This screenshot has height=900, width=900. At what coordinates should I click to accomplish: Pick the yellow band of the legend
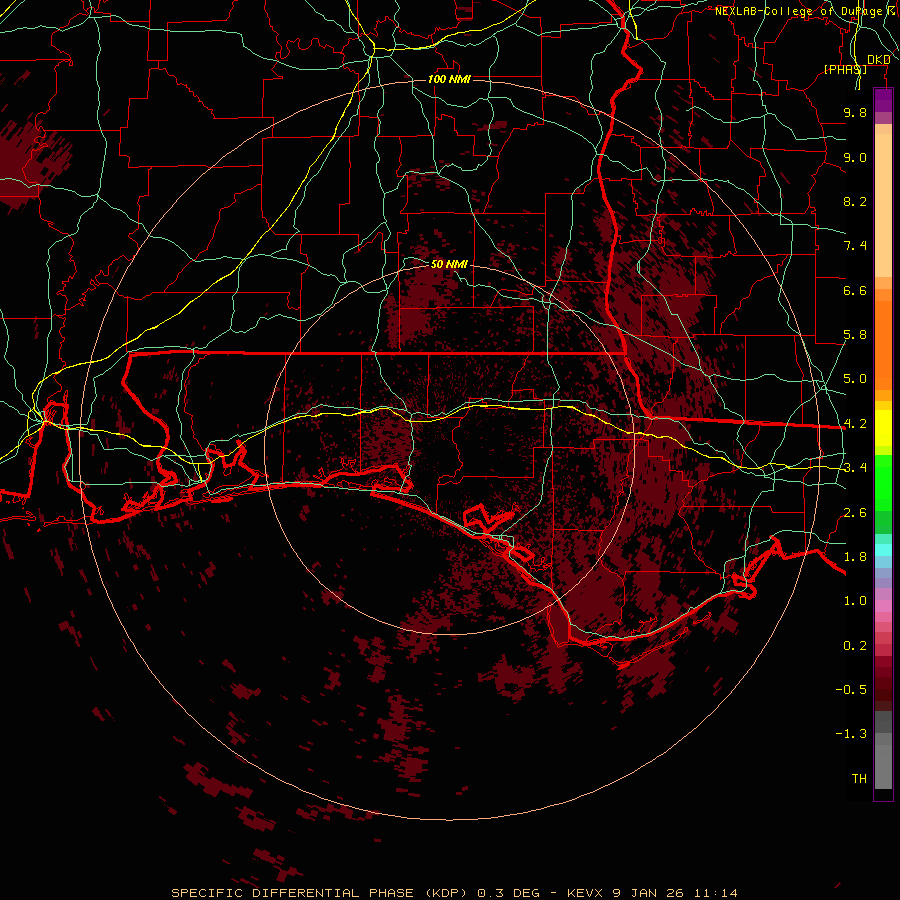[883, 428]
